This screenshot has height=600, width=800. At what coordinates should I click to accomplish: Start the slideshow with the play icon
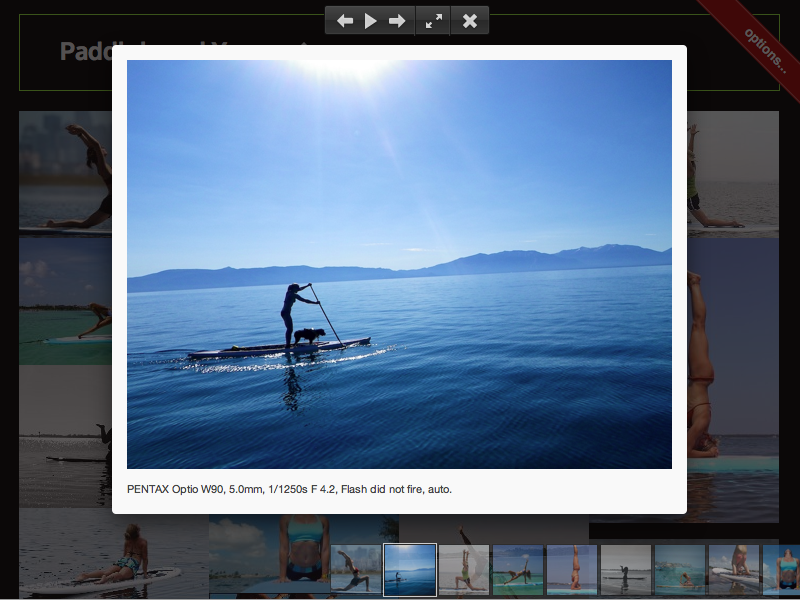(371, 21)
